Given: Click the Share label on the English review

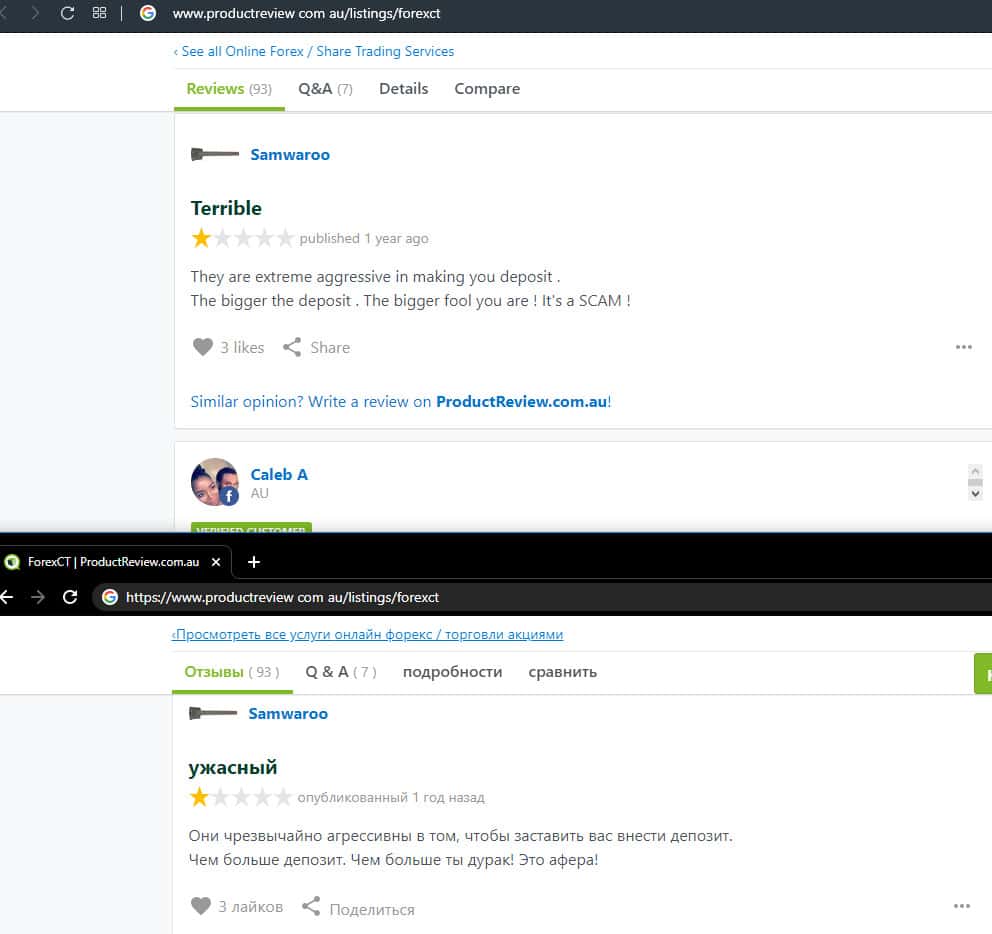Looking at the screenshot, I should point(330,347).
